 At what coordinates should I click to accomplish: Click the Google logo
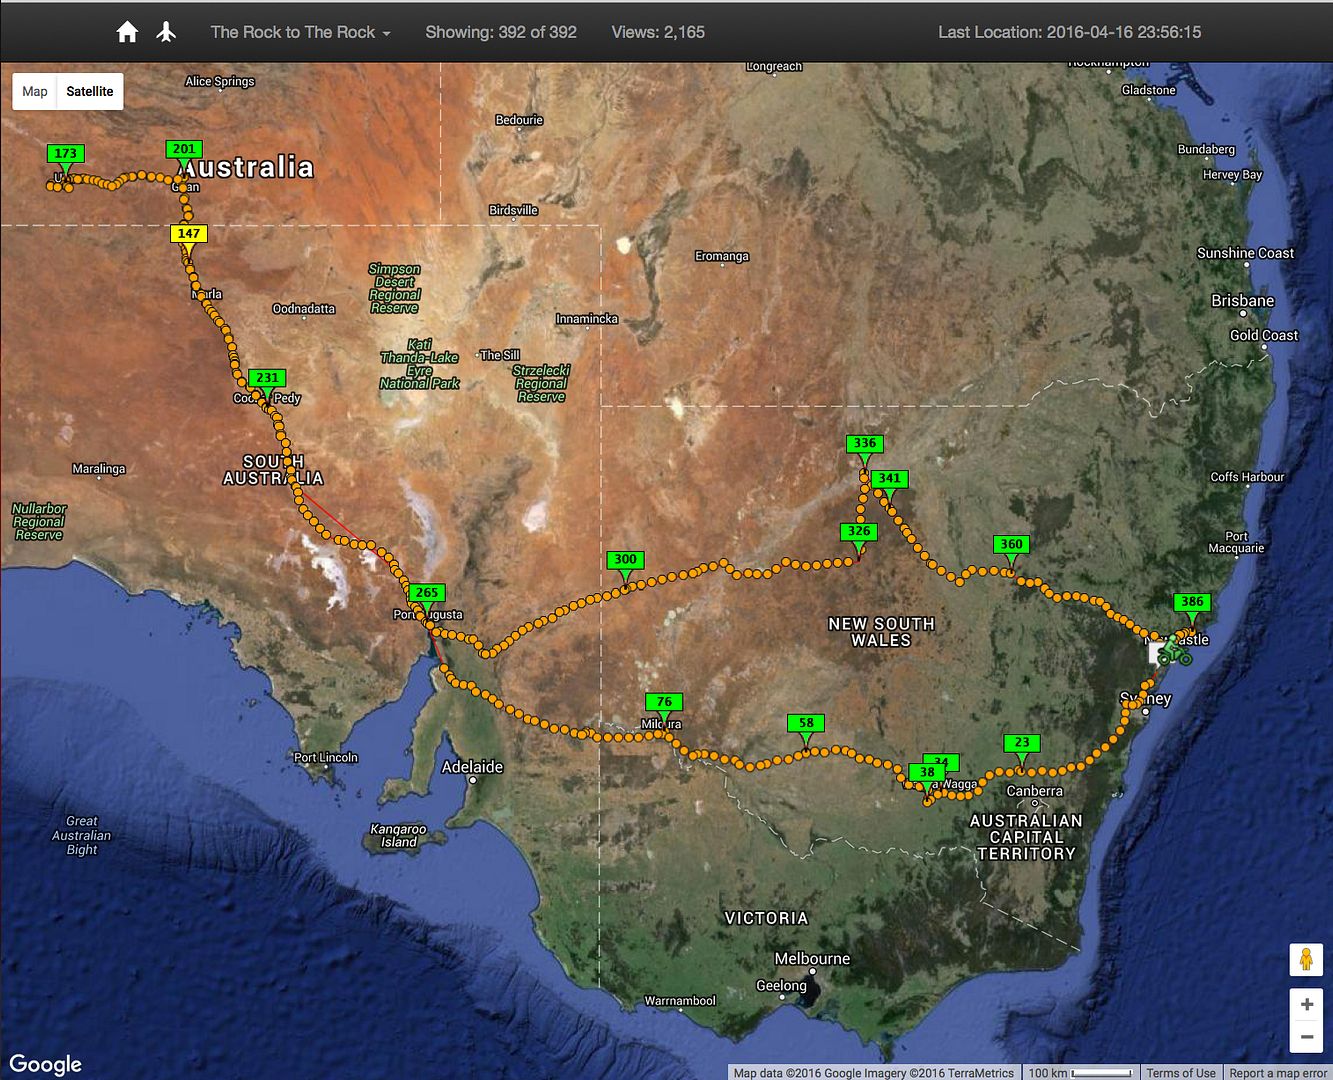tap(46, 1064)
